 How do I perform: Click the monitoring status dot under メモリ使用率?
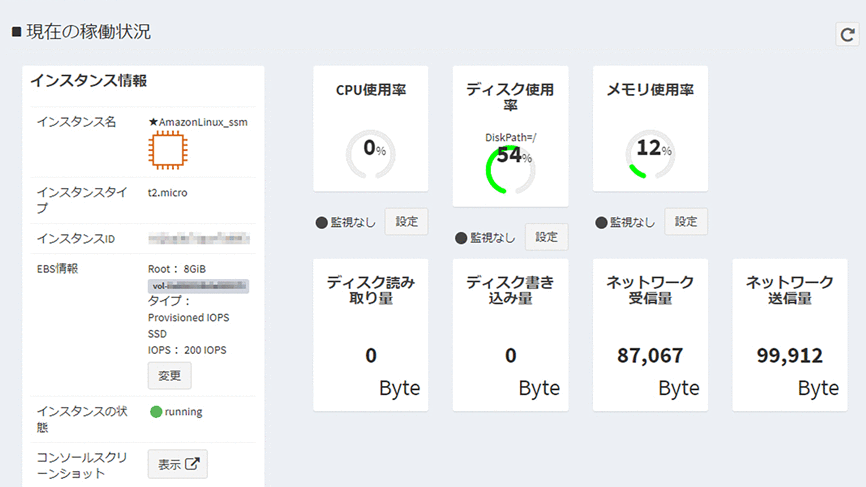click(x=601, y=222)
